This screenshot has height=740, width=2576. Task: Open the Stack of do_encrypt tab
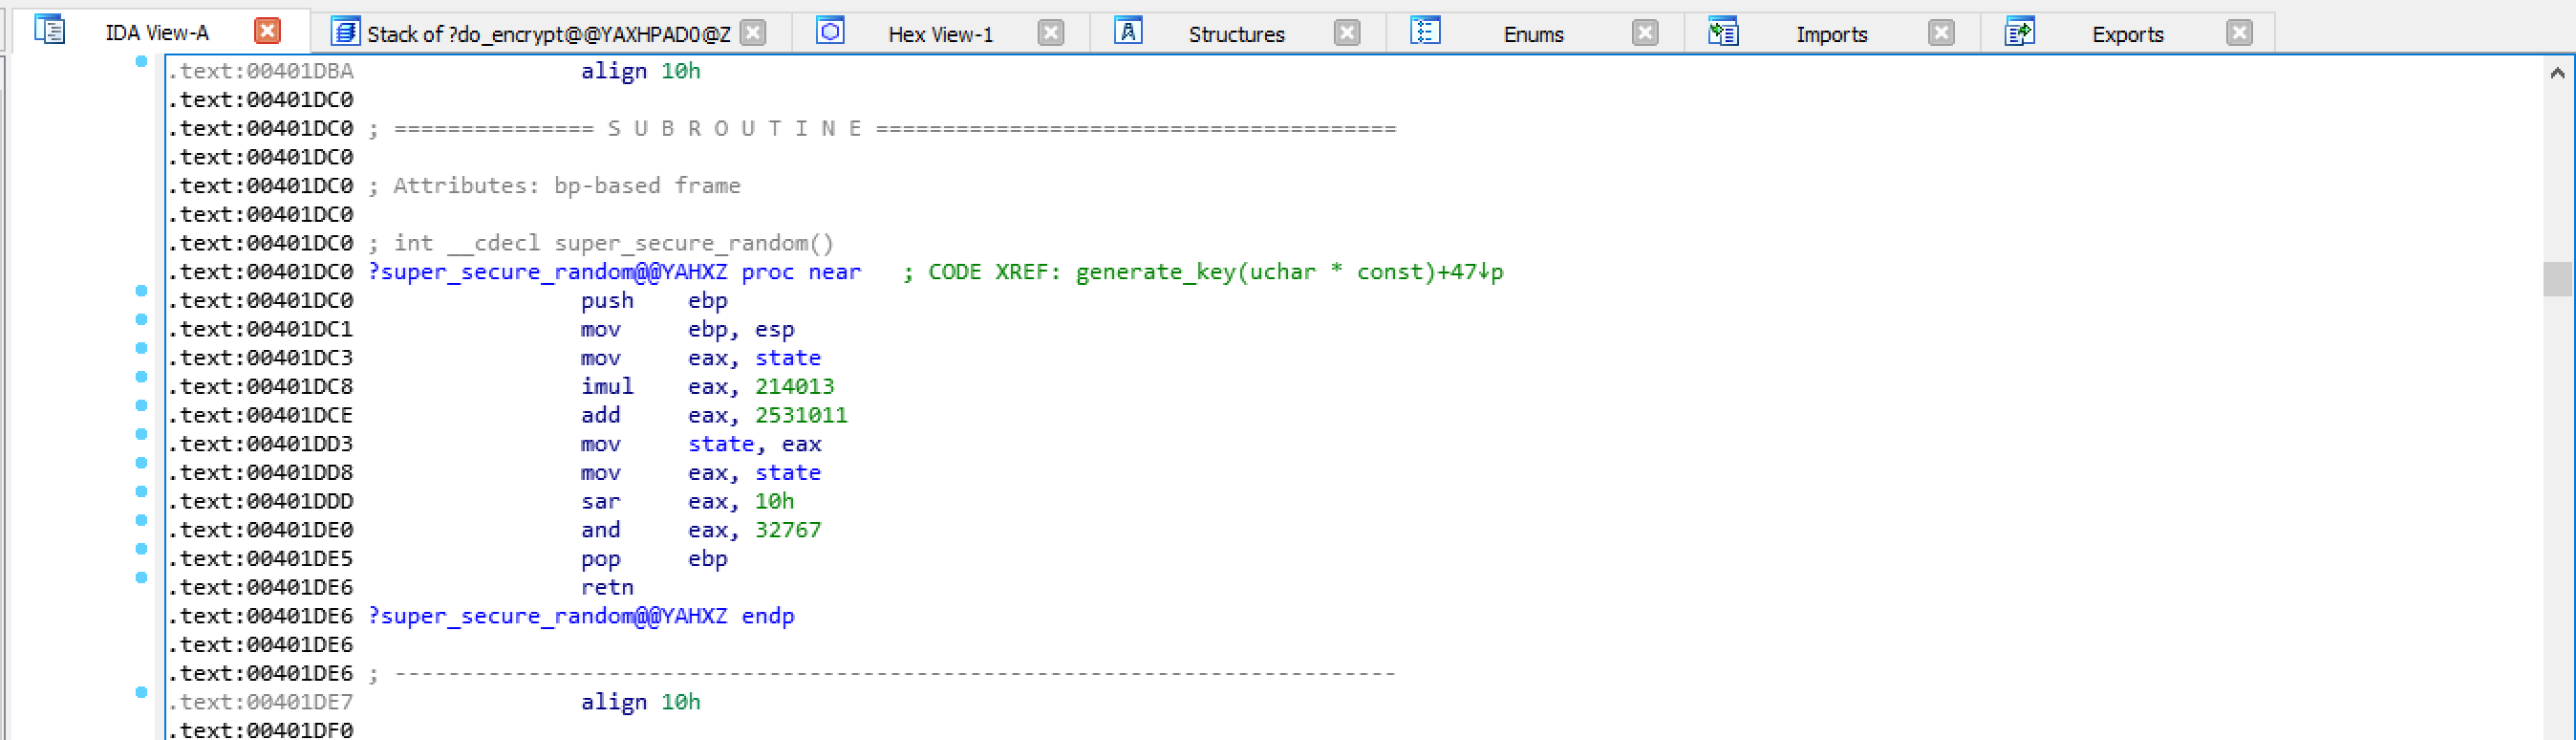[548, 34]
